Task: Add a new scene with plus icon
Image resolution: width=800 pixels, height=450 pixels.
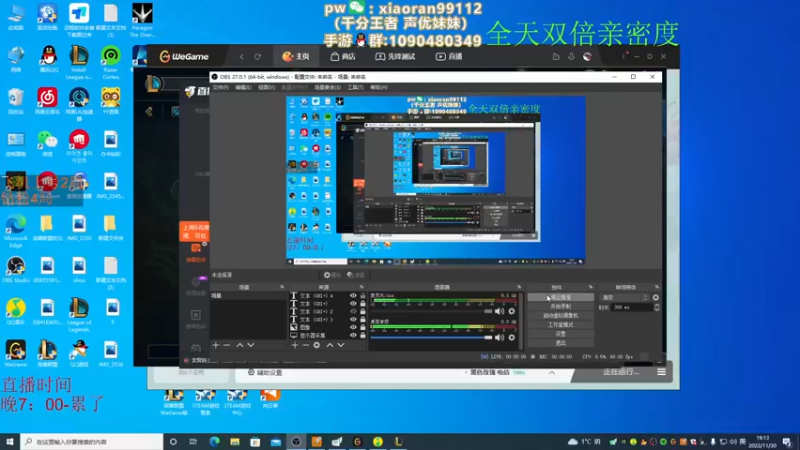Action: pyautogui.click(x=215, y=345)
